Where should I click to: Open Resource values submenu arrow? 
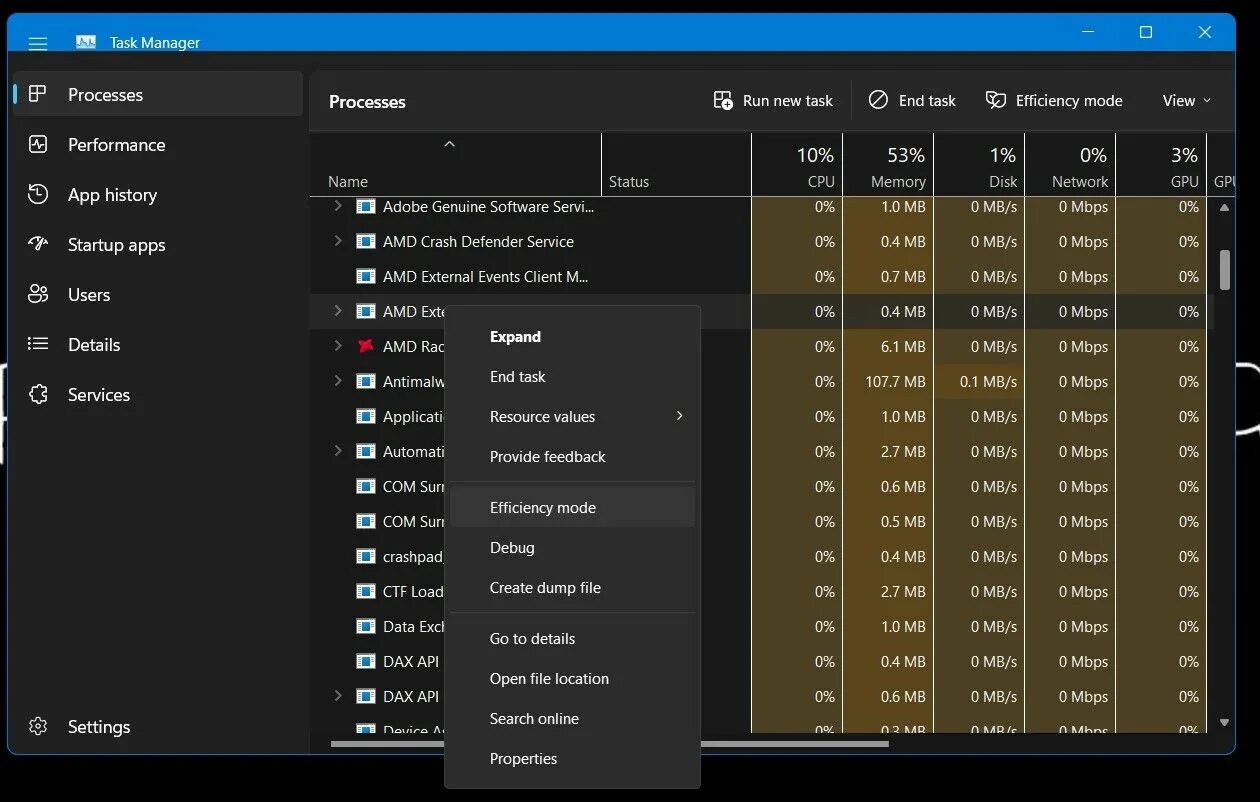[679, 416]
